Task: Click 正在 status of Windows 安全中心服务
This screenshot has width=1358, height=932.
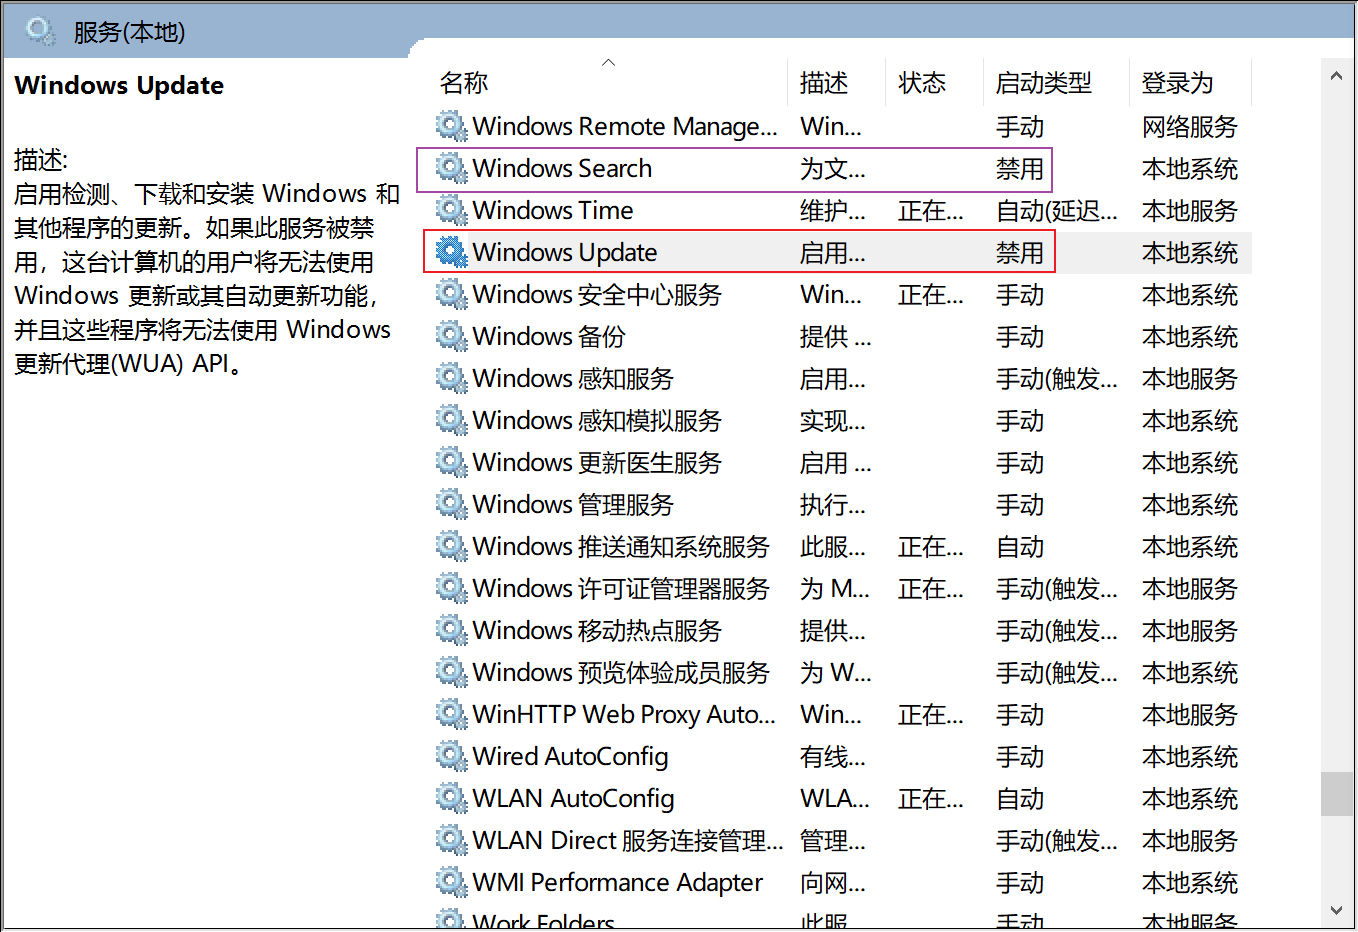Action: [x=931, y=294]
